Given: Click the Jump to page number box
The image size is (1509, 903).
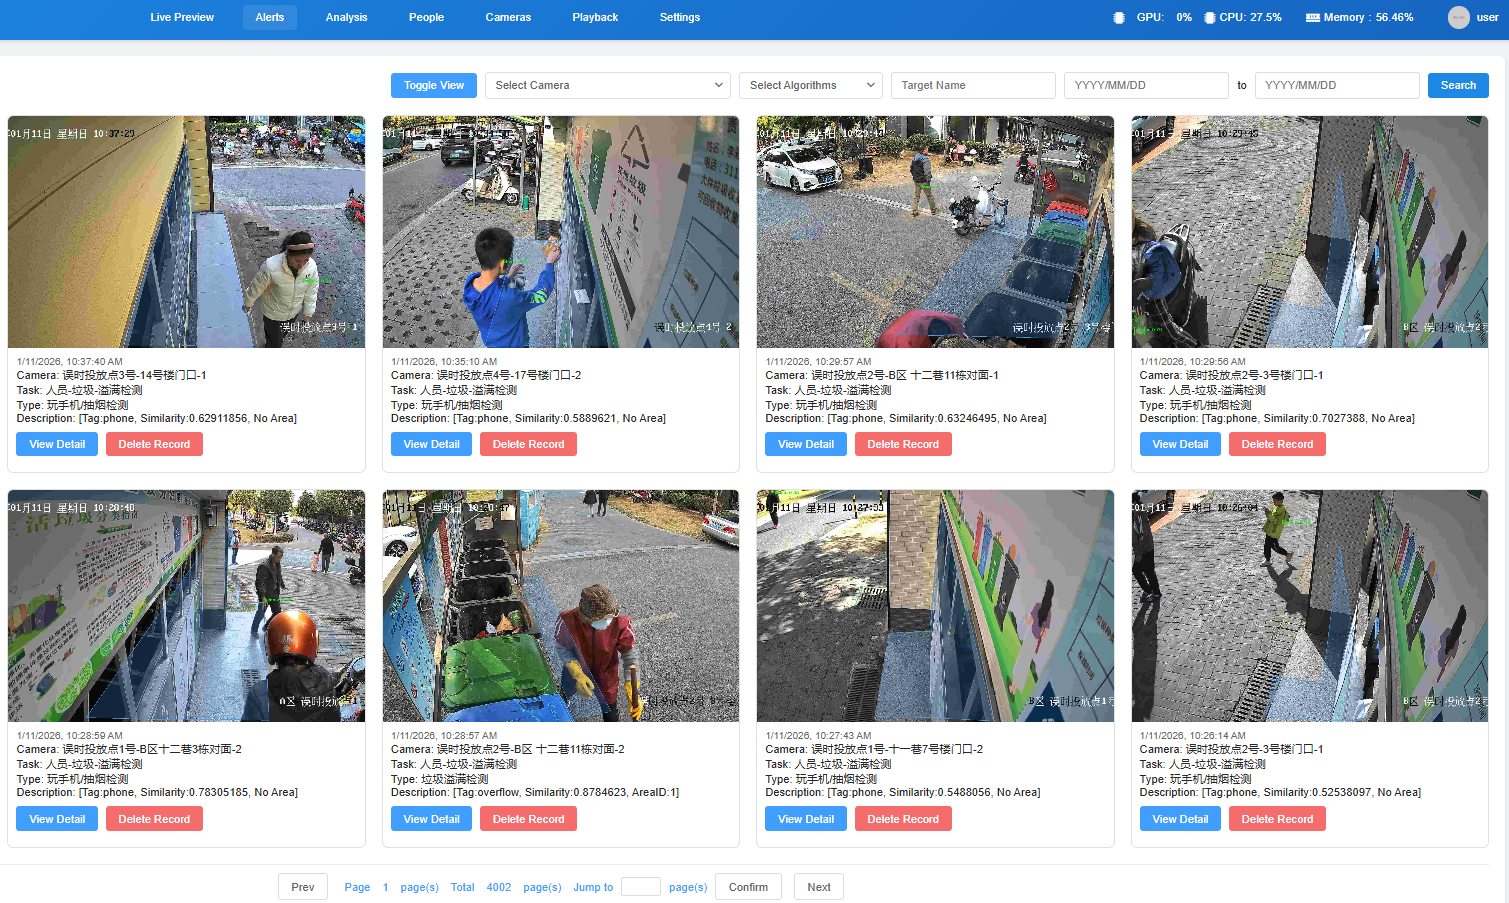Looking at the screenshot, I should click(x=641, y=887).
